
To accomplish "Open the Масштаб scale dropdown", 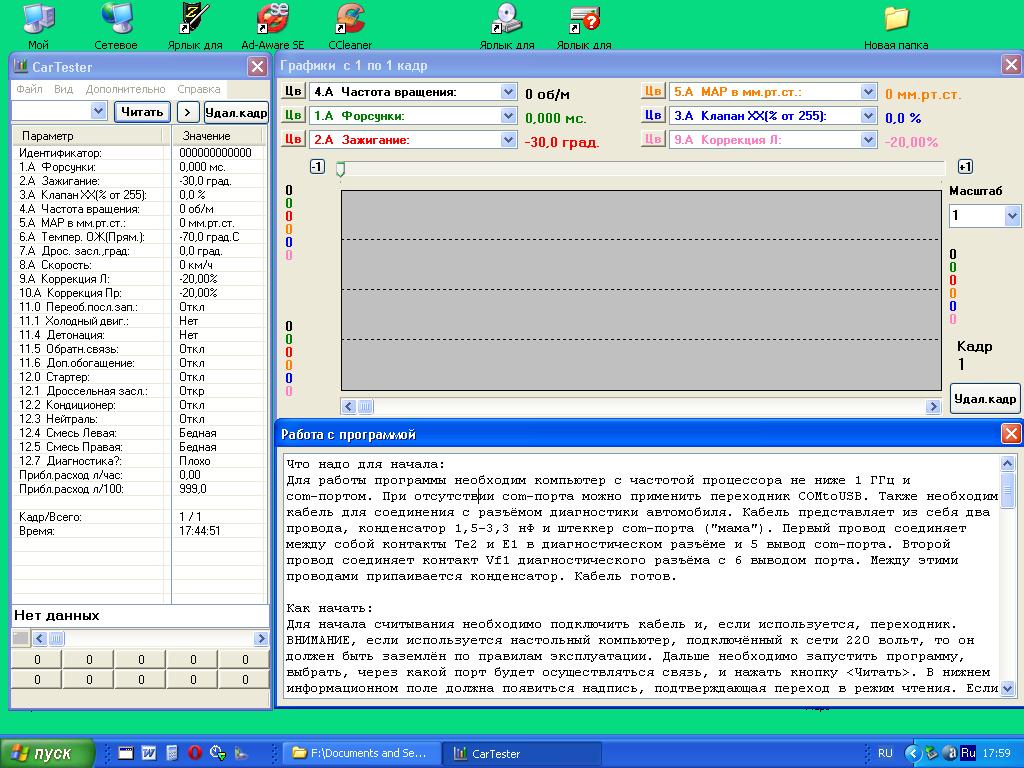I will [x=1011, y=216].
